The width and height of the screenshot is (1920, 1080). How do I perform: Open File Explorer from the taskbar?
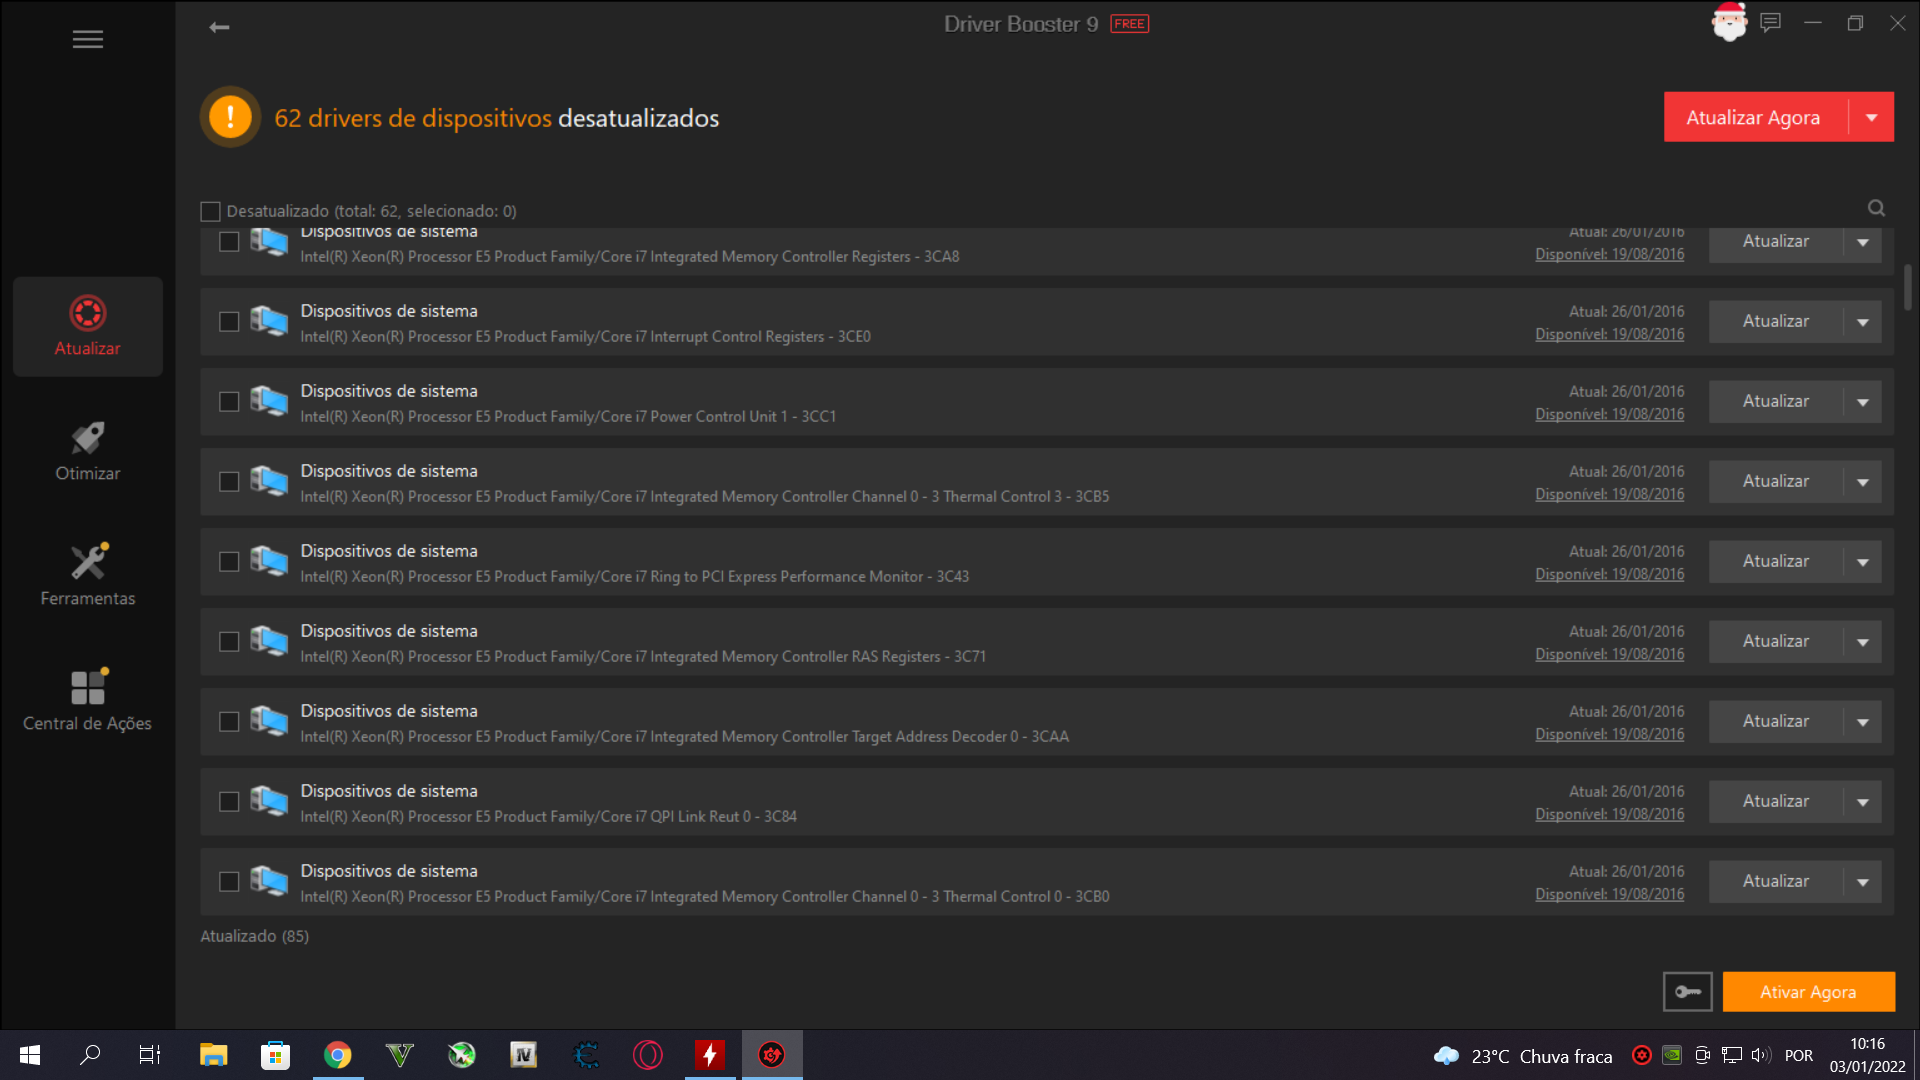click(213, 1055)
